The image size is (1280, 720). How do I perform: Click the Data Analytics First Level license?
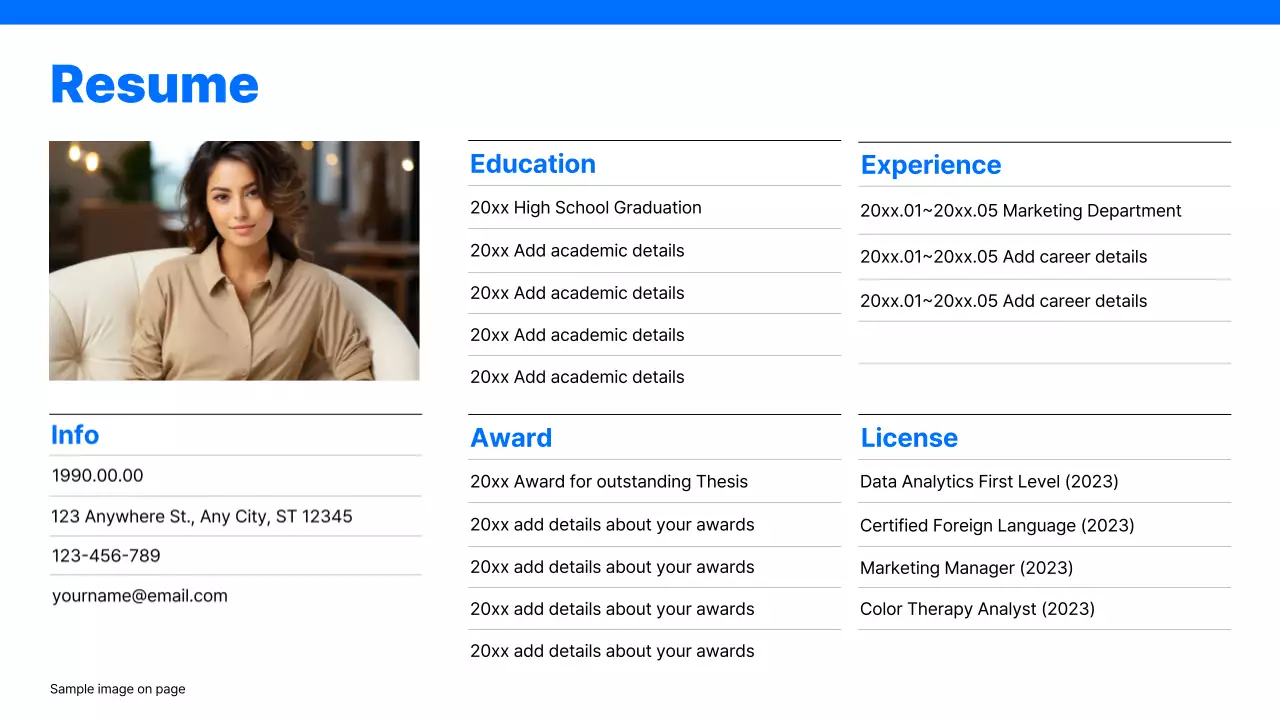pos(989,481)
